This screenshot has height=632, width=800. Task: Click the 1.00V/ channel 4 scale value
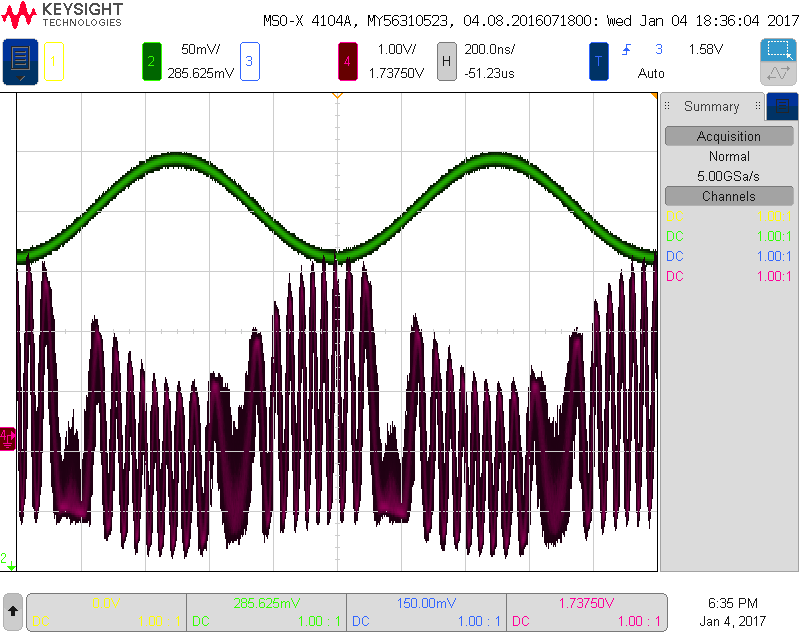pos(396,49)
